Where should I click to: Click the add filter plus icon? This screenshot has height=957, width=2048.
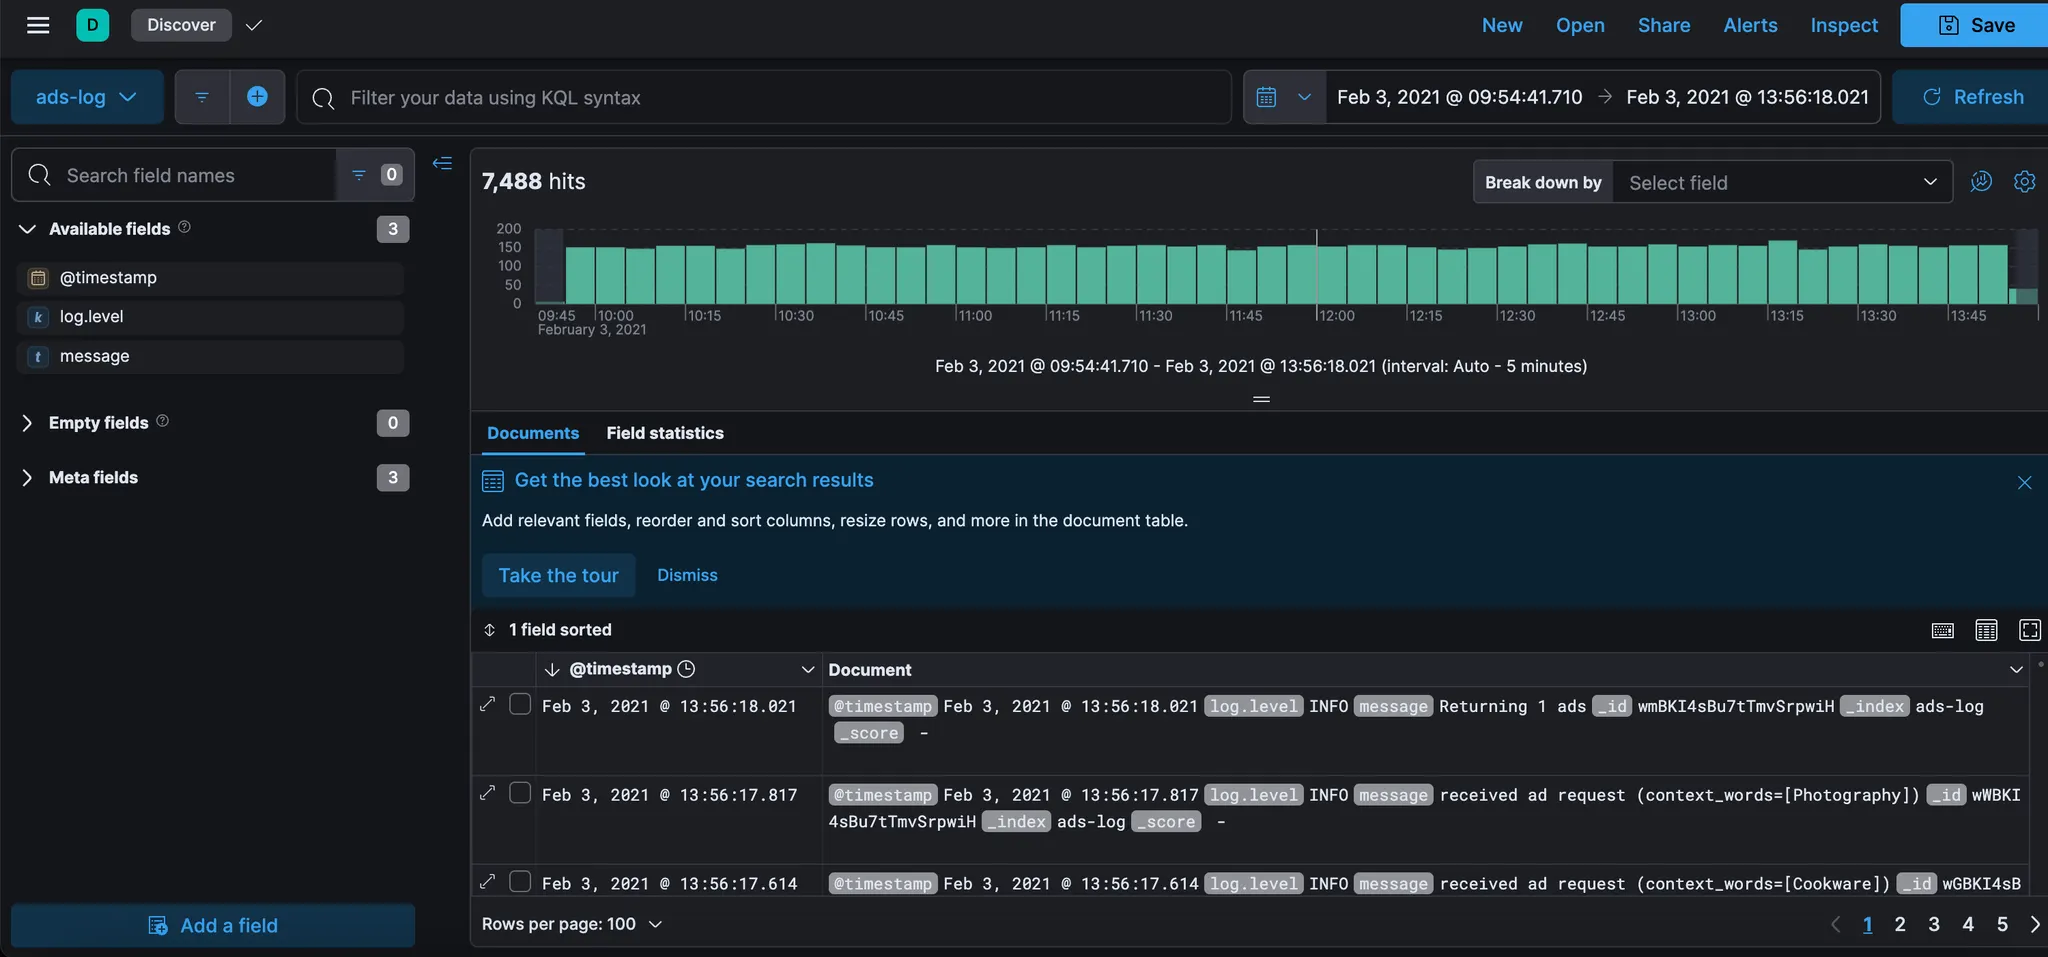(x=257, y=97)
